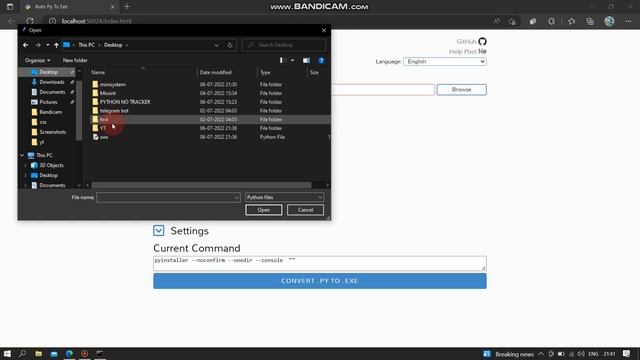The image size is (640, 360).
Task: Open the Help Post link
Action: [463, 51]
